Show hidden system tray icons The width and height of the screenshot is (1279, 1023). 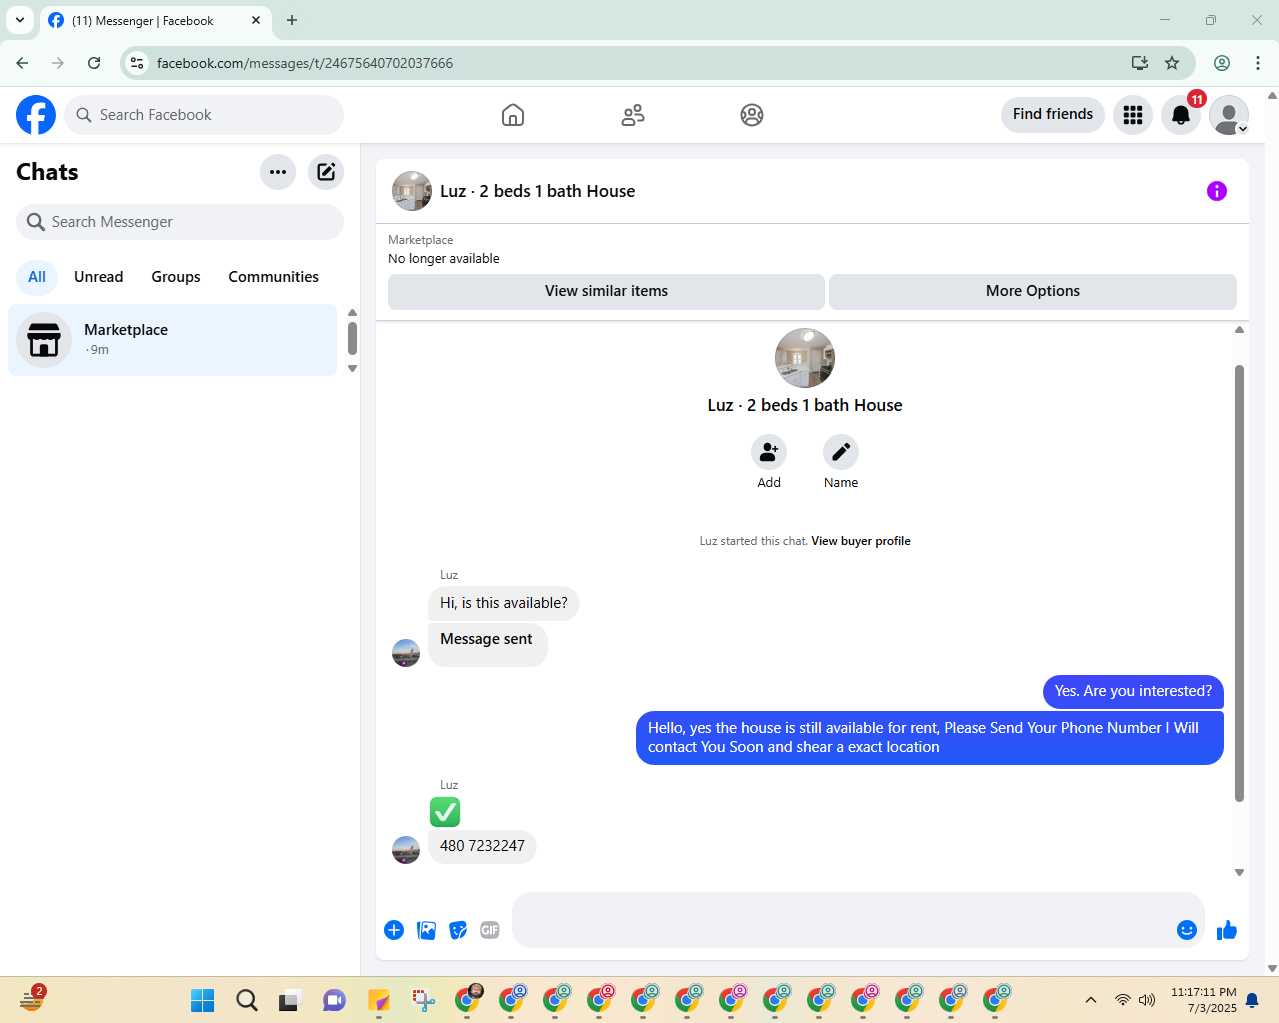click(1091, 1000)
